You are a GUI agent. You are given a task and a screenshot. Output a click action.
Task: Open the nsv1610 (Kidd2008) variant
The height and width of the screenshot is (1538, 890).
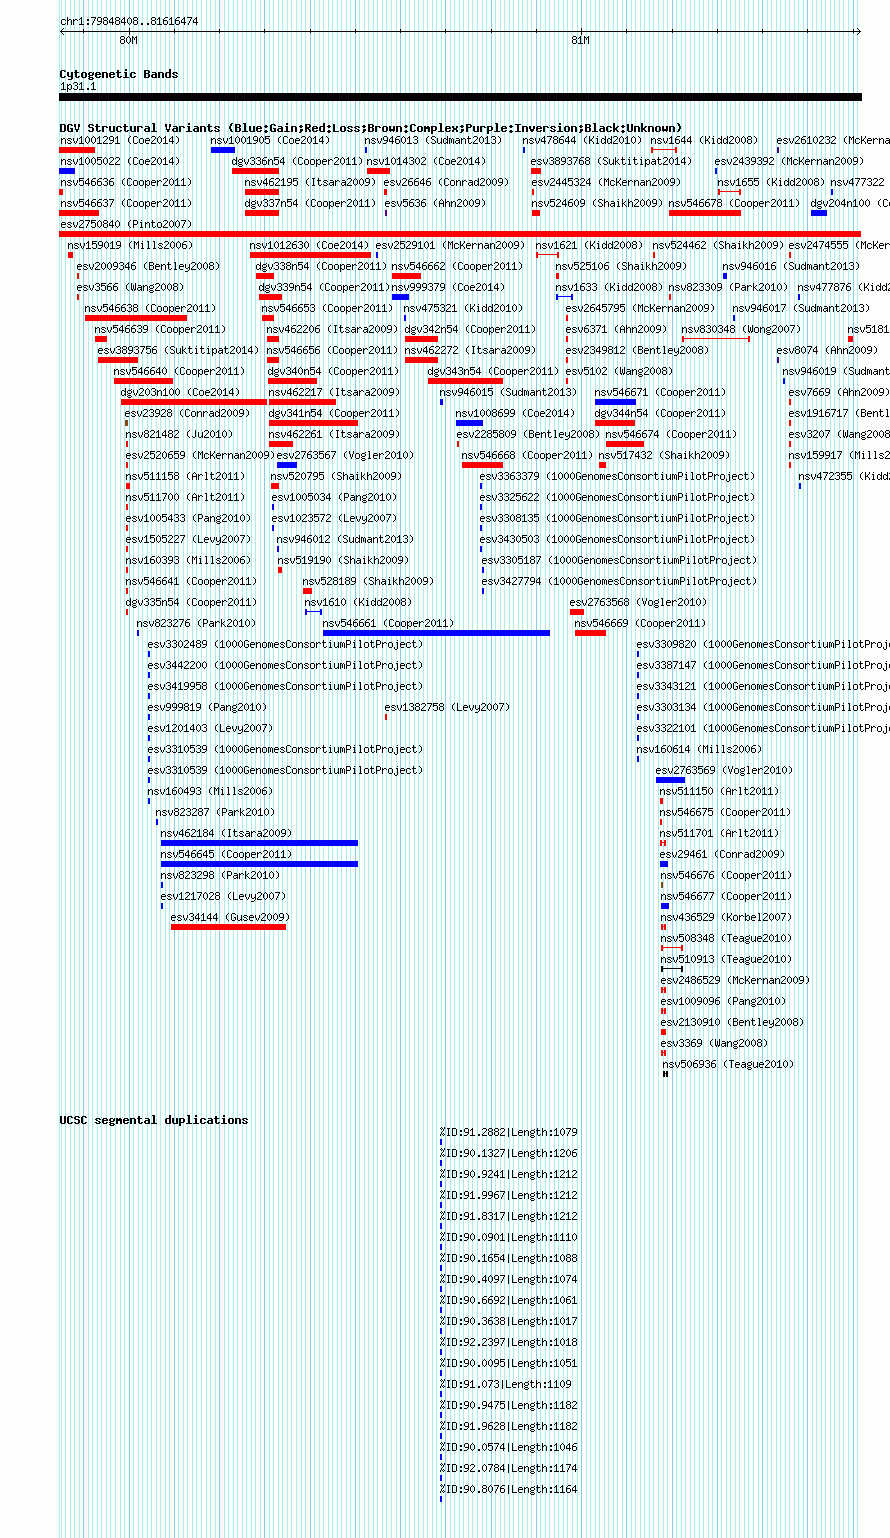point(358,602)
